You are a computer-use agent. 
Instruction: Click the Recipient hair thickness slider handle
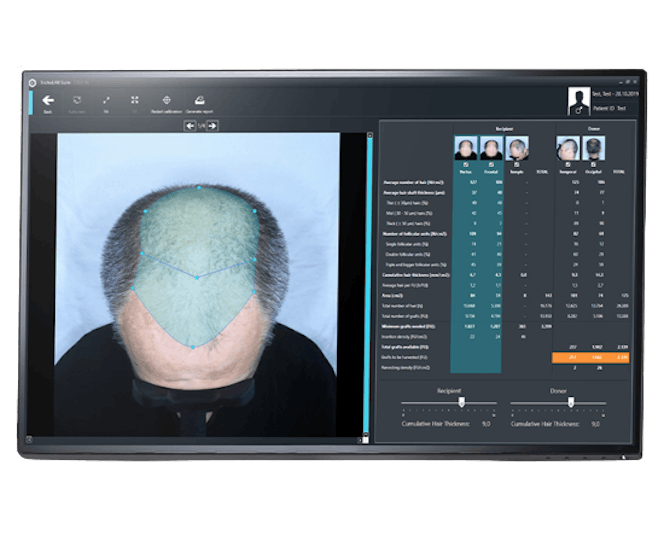[461, 401]
